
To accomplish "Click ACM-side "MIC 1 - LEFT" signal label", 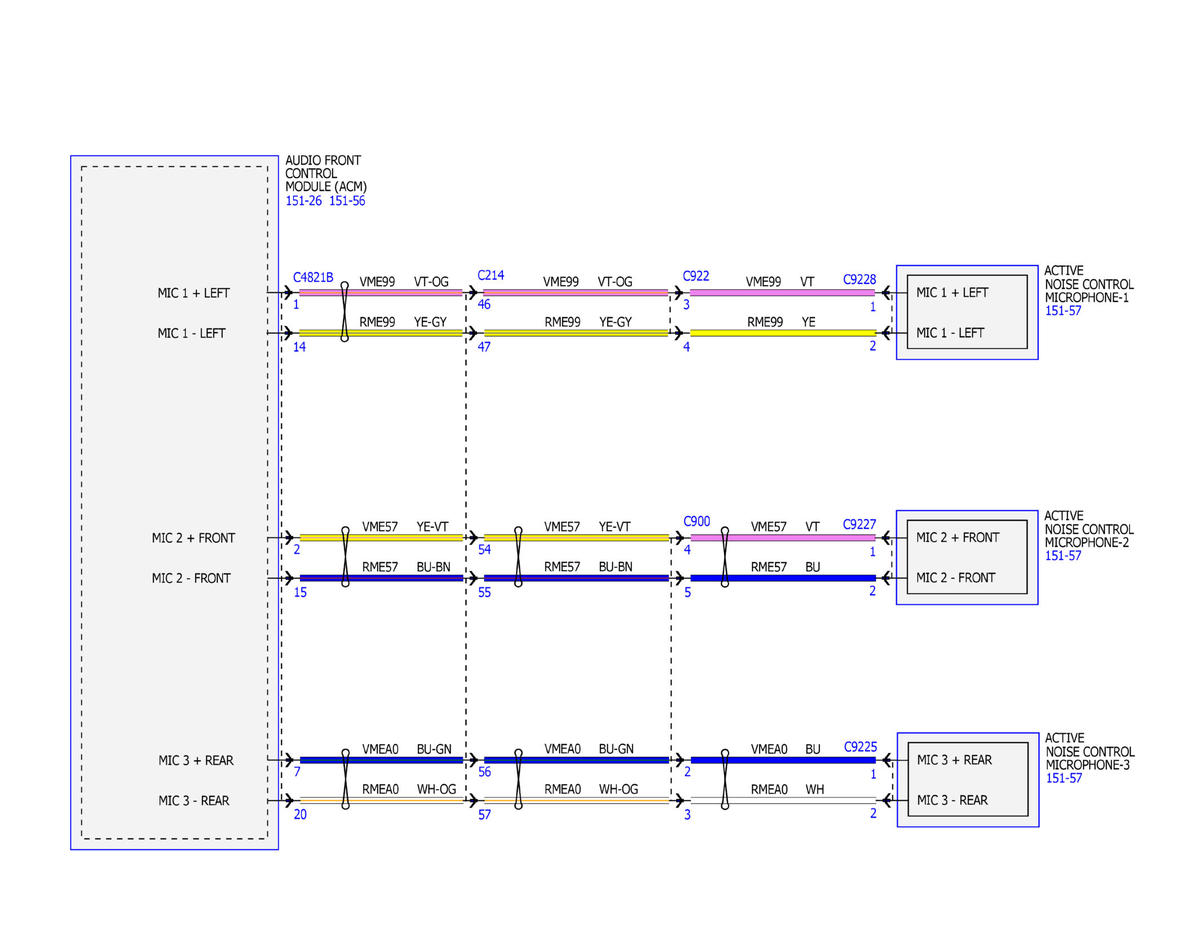I will 191,333.
